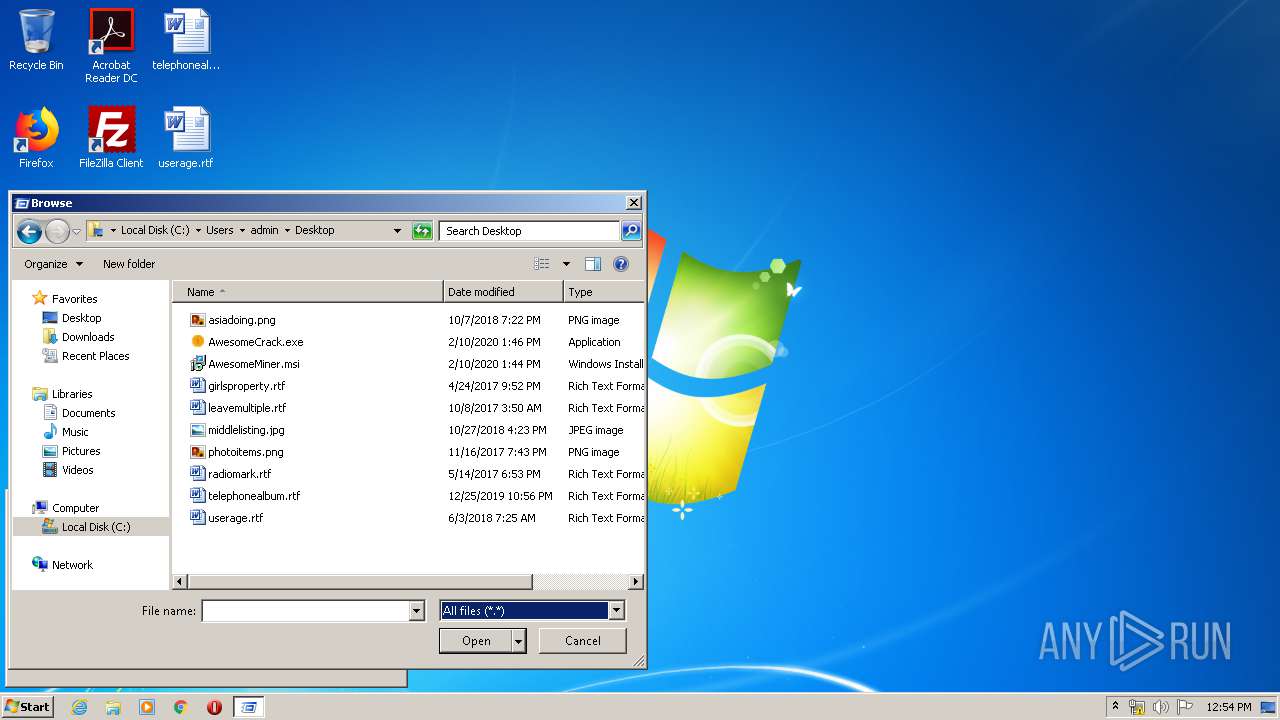This screenshot has height=720, width=1280.
Task: Open Windows Media Player taskbar icon
Action: pos(147,707)
